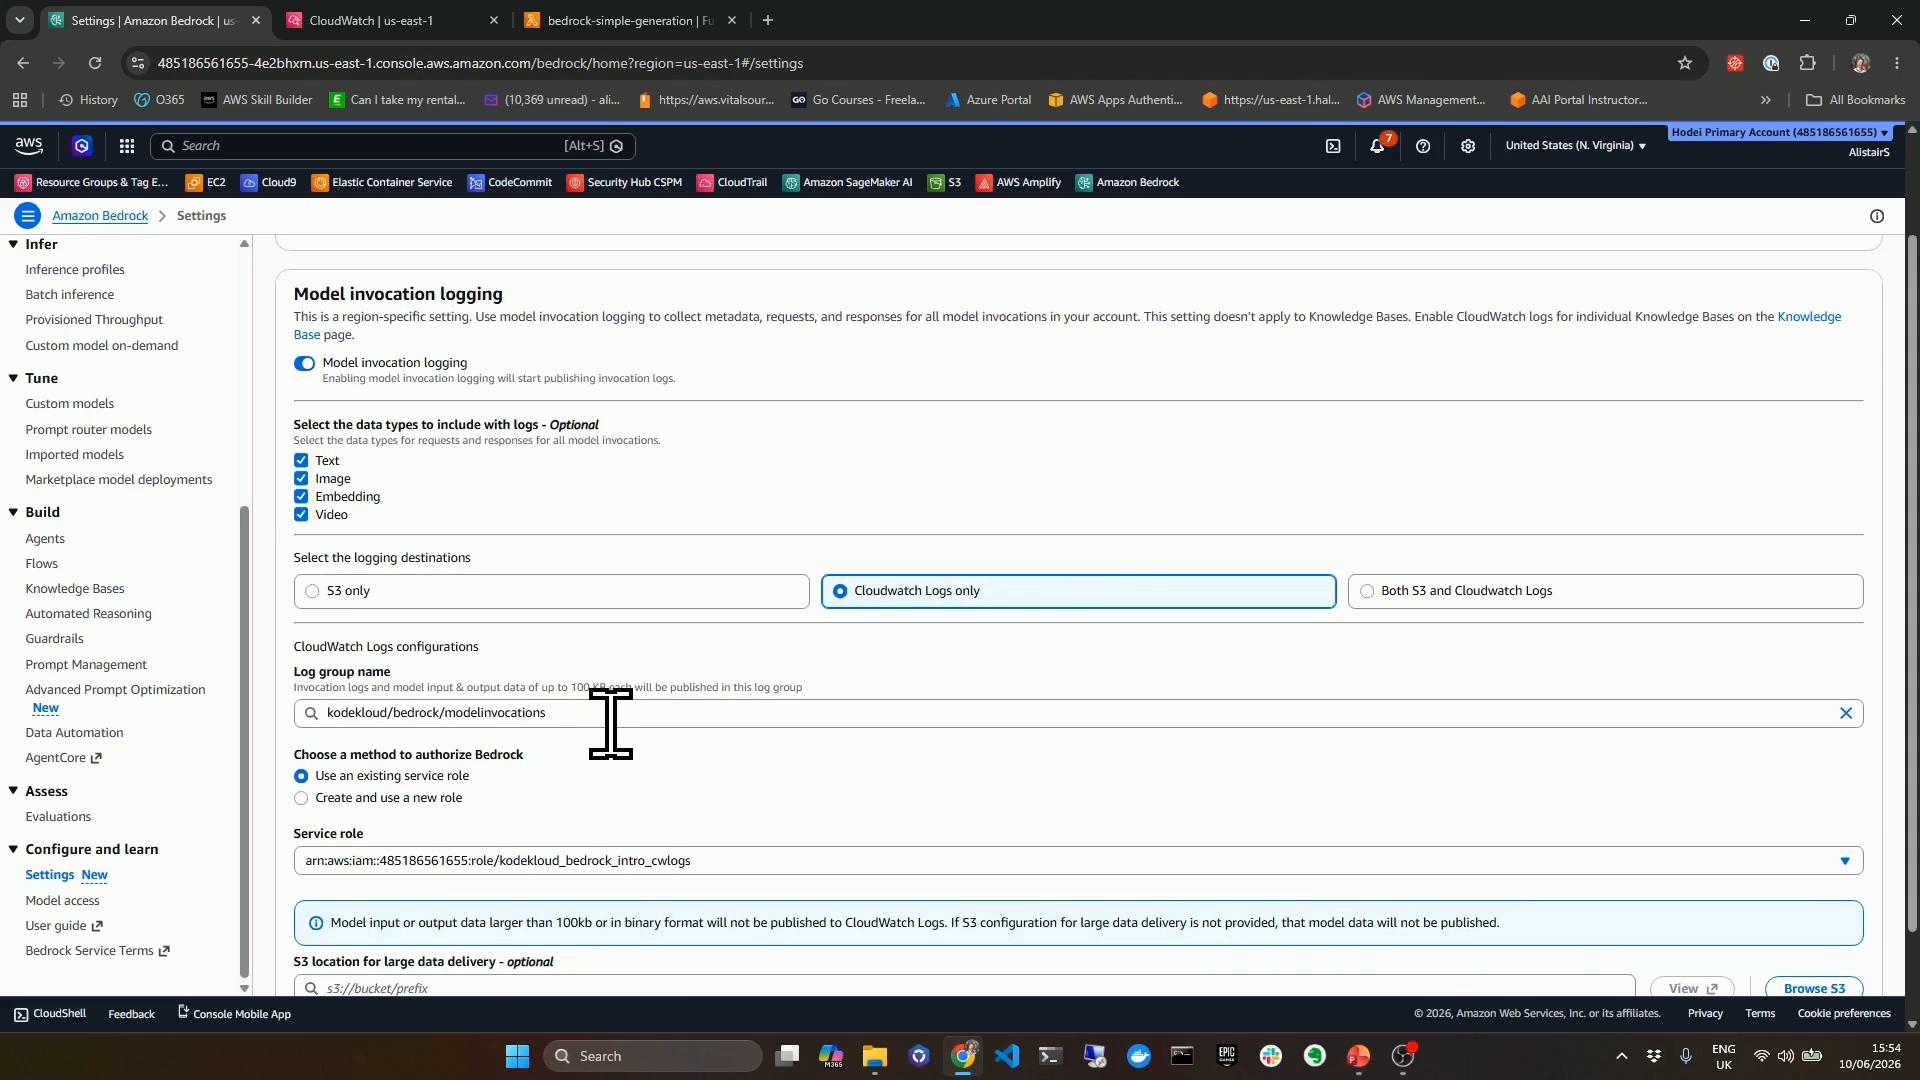This screenshot has width=1920, height=1080.
Task: Open AWS CloudShell icon in top bar
Action: (1333, 146)
